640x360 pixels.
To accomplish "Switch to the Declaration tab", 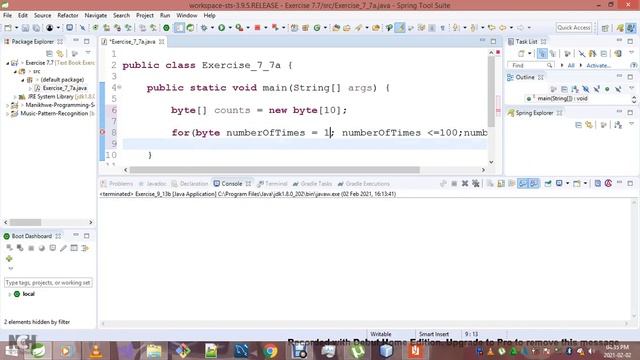I will click(x=190, y=184).
